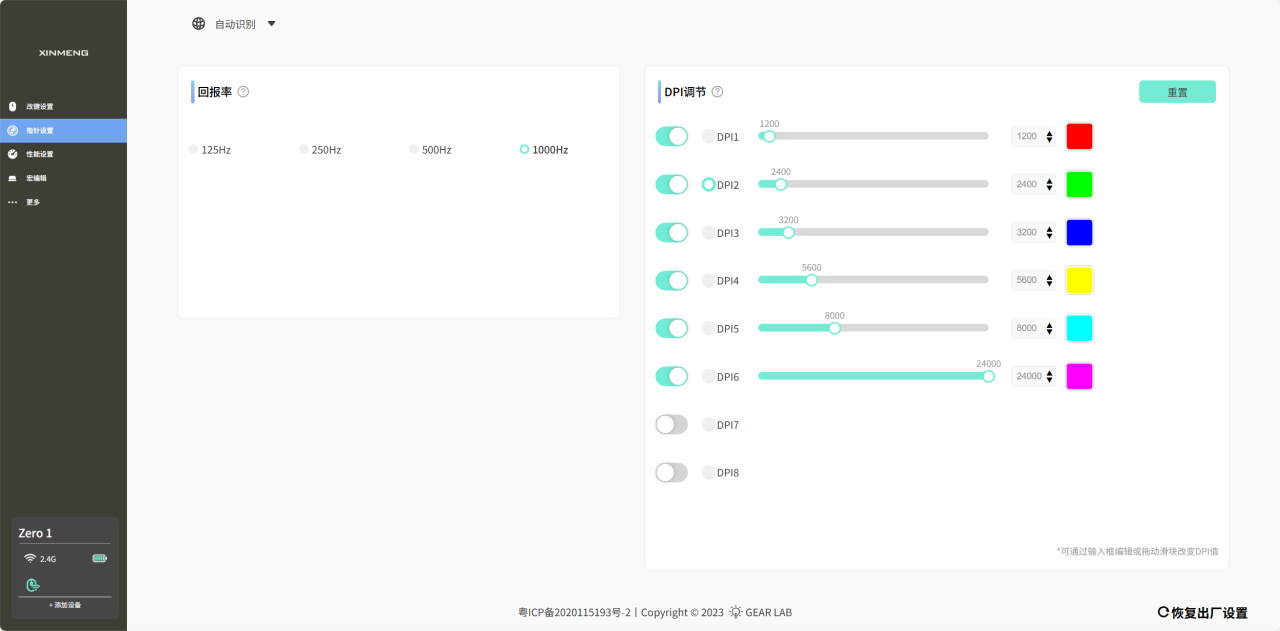Disable the DPI3 toggle switch
1280x631 pixels.
(x=671, y=233)
